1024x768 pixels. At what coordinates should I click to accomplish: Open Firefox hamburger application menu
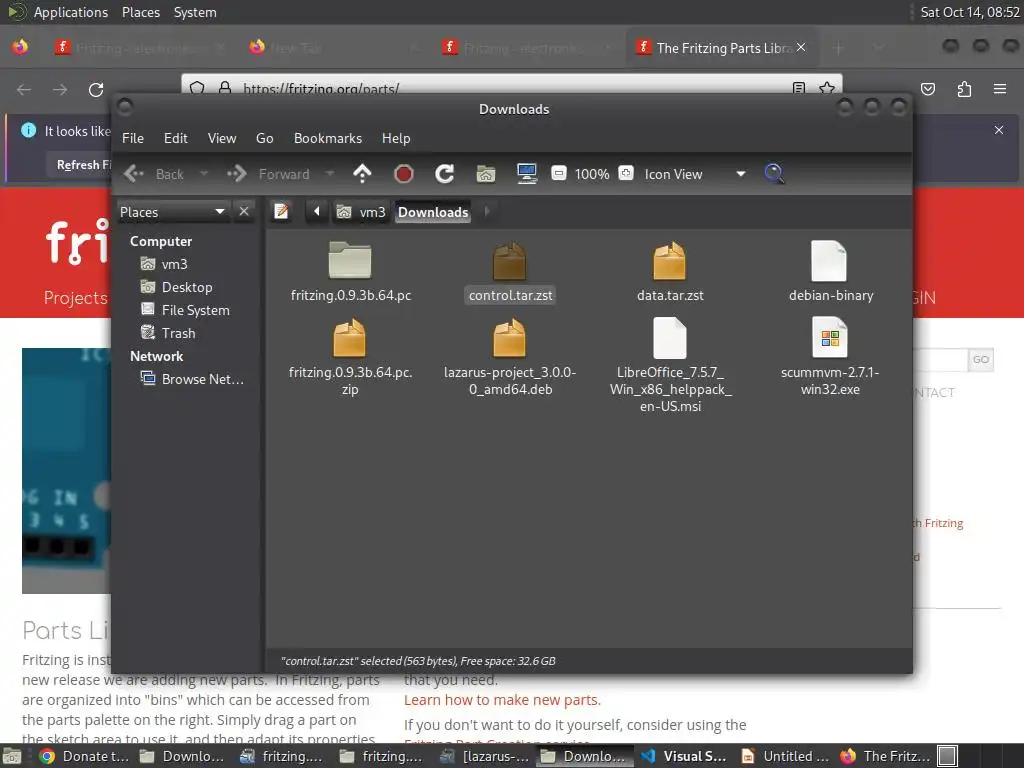1000,89
